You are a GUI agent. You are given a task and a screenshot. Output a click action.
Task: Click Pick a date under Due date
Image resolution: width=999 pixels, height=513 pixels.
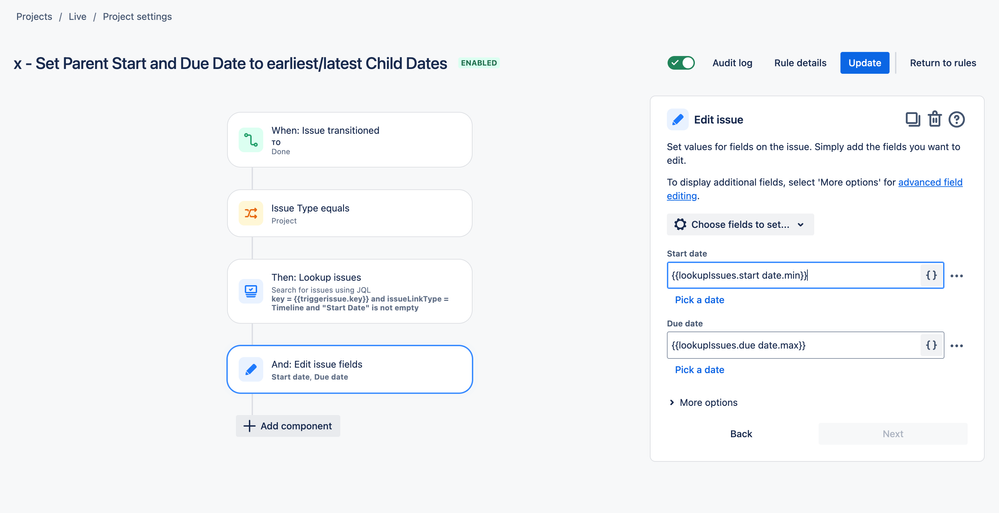click(x=700, y=370)
